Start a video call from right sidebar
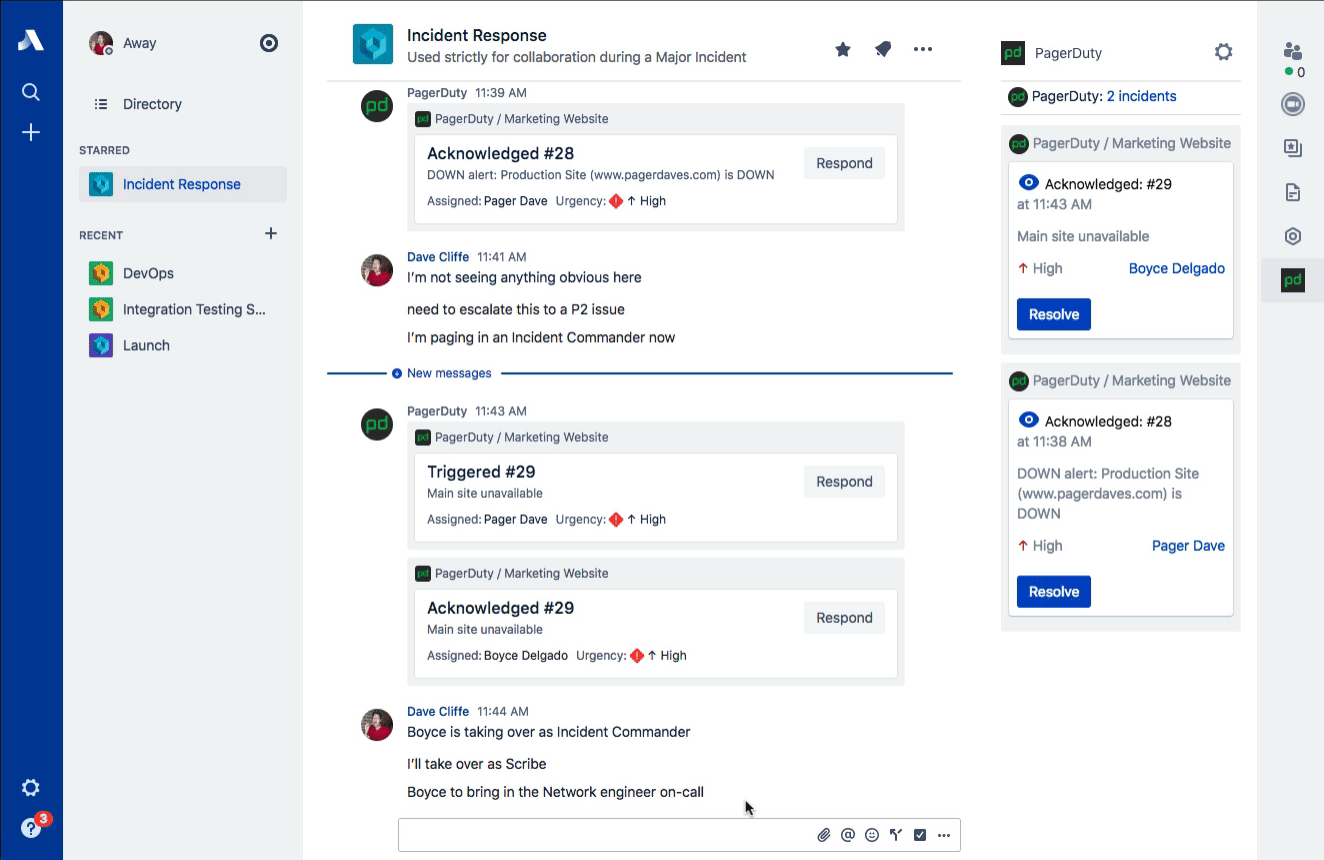The height and width of the screenshot is (860, 1324). coord(1293,104)
